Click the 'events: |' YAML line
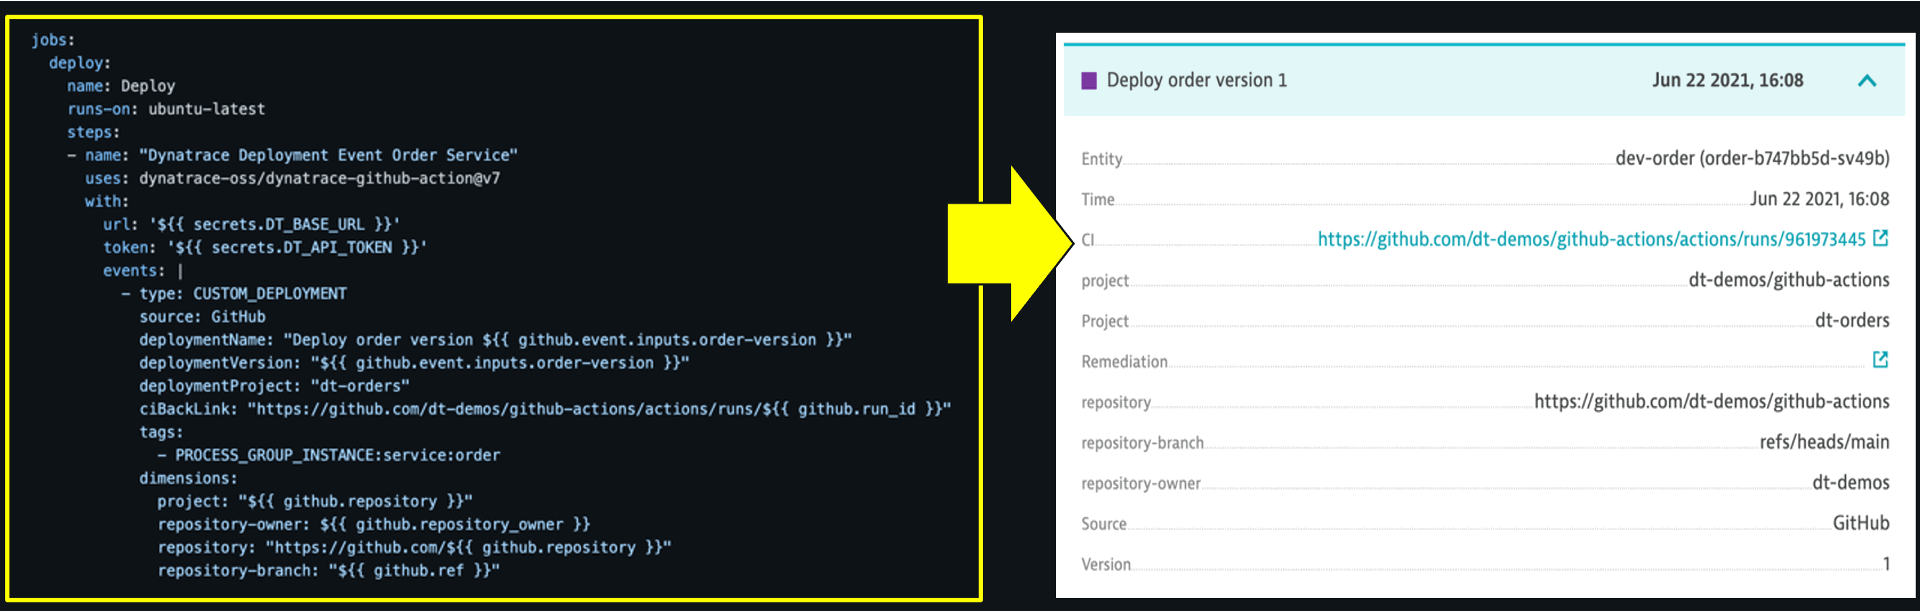Image resolution: width=1920 pixels, height=612 pixels. click(x=143, y=270)
